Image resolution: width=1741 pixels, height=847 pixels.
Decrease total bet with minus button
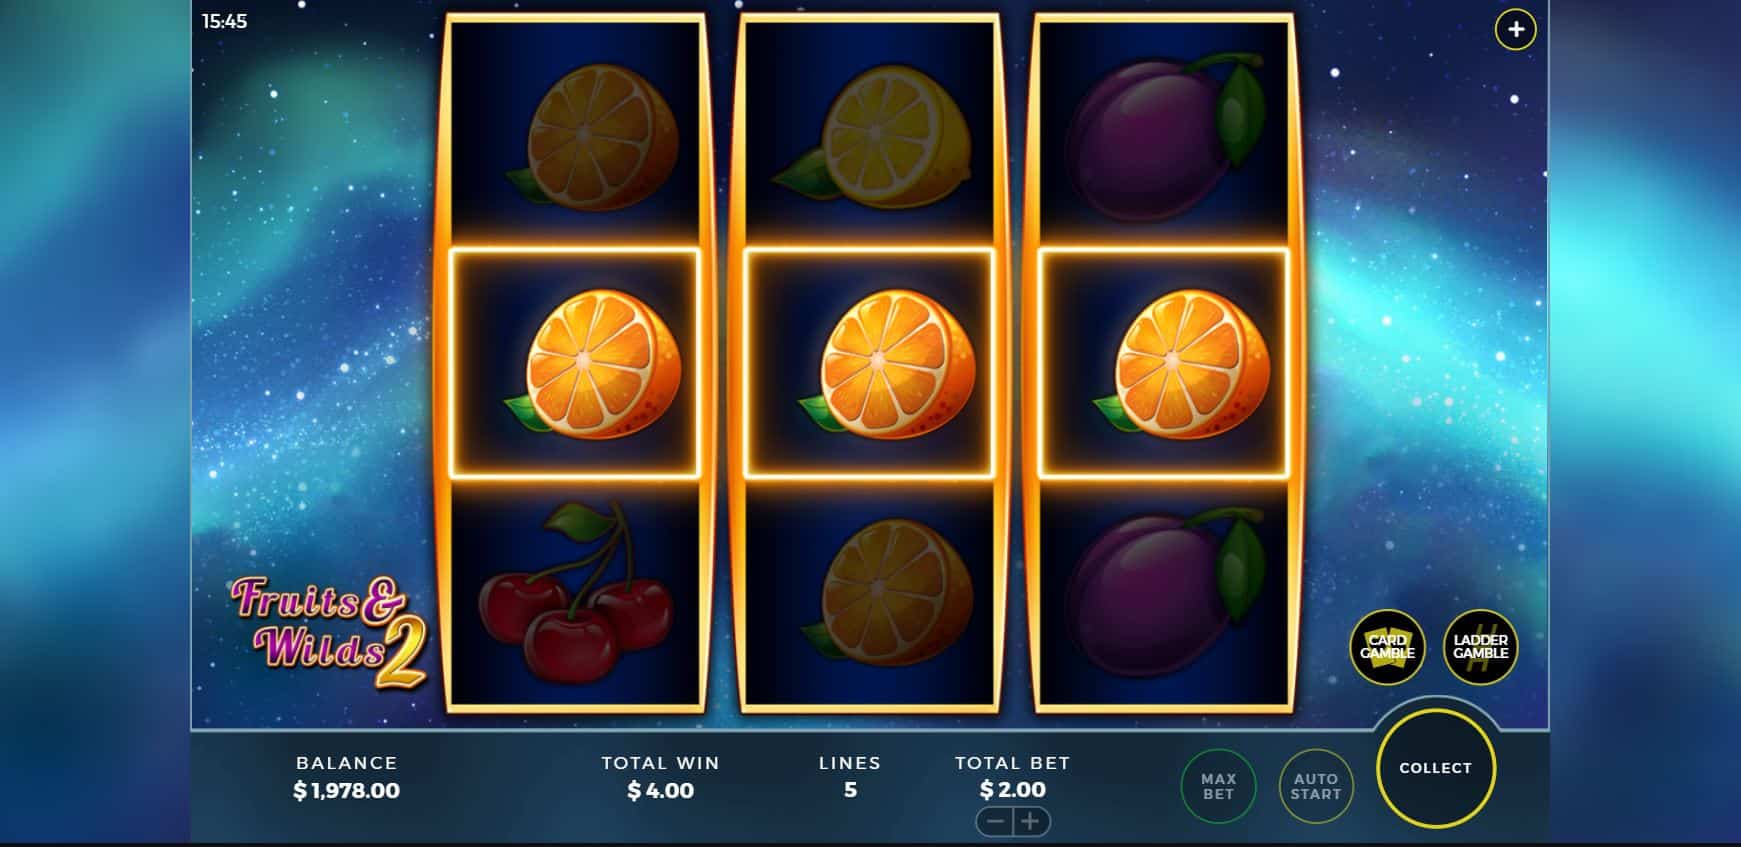[x=994, y=822]
